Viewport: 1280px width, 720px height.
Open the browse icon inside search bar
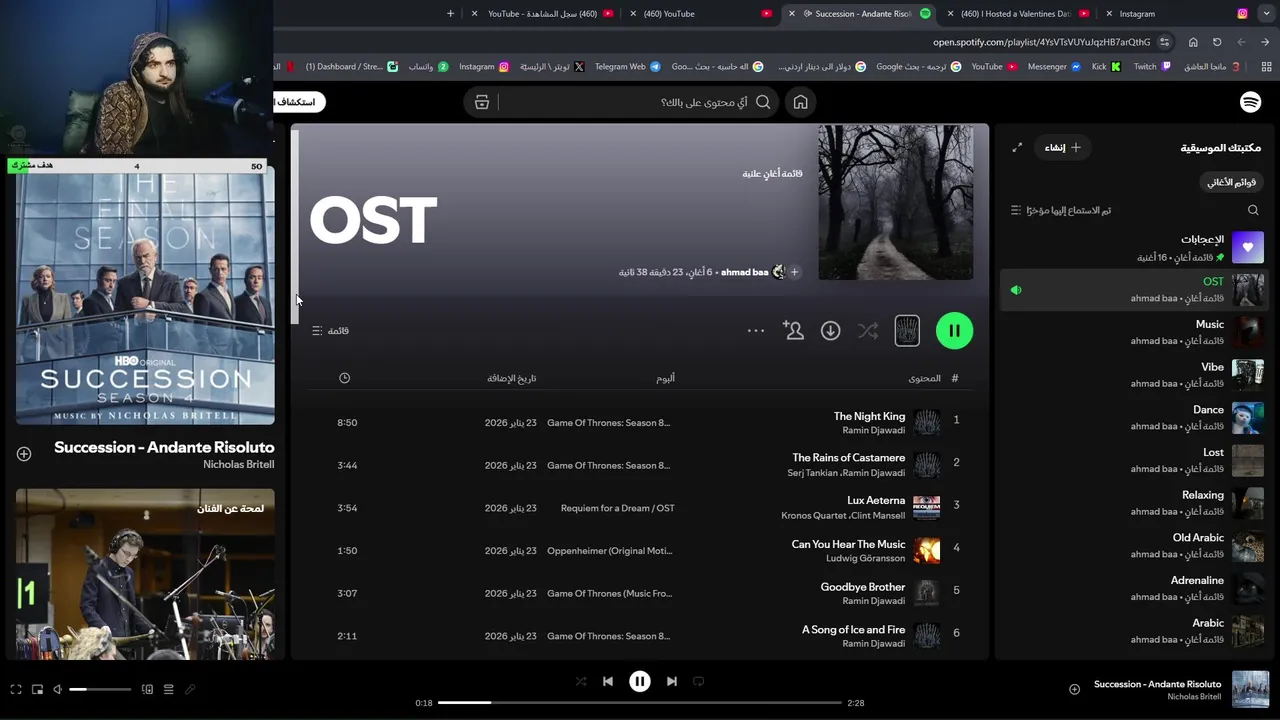click(x=482, y=102)
